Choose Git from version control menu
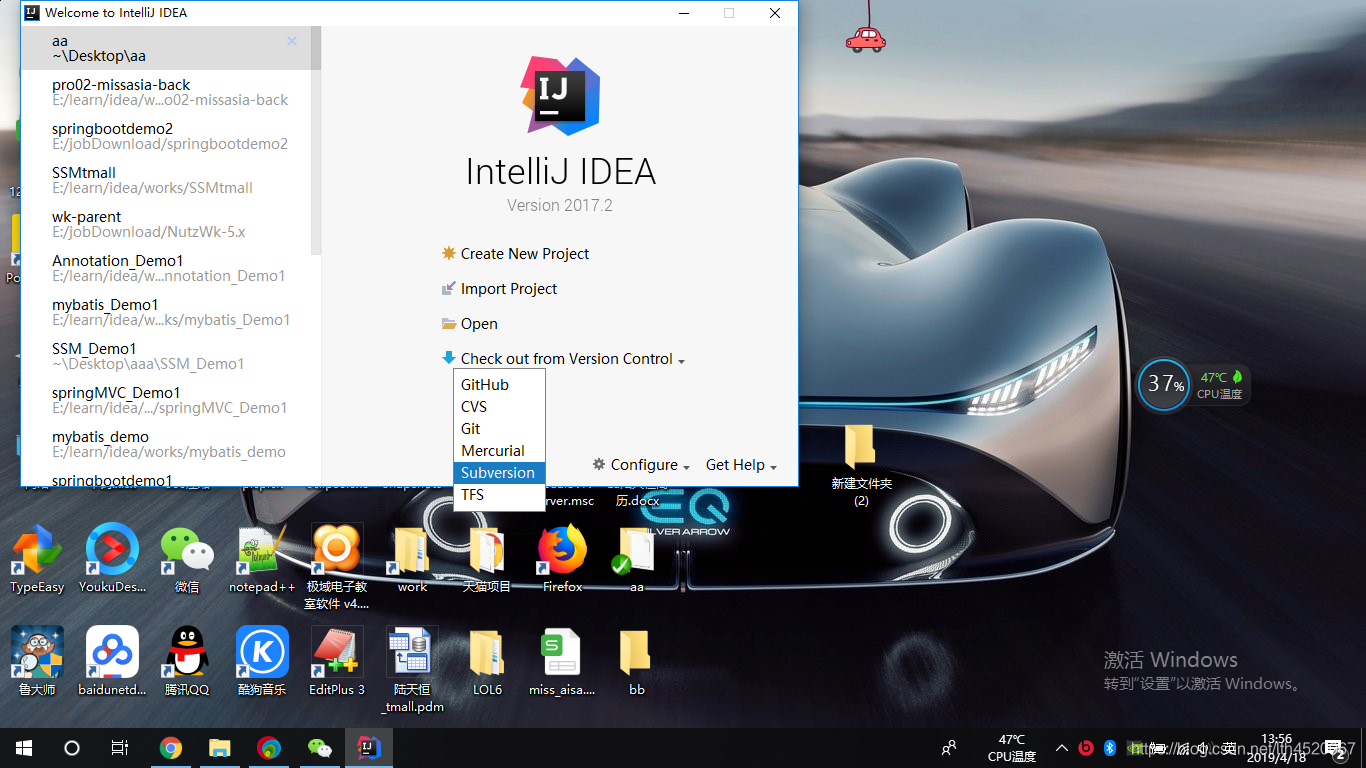The width and height of the screenshot is (1366, 768). [499, 429]
